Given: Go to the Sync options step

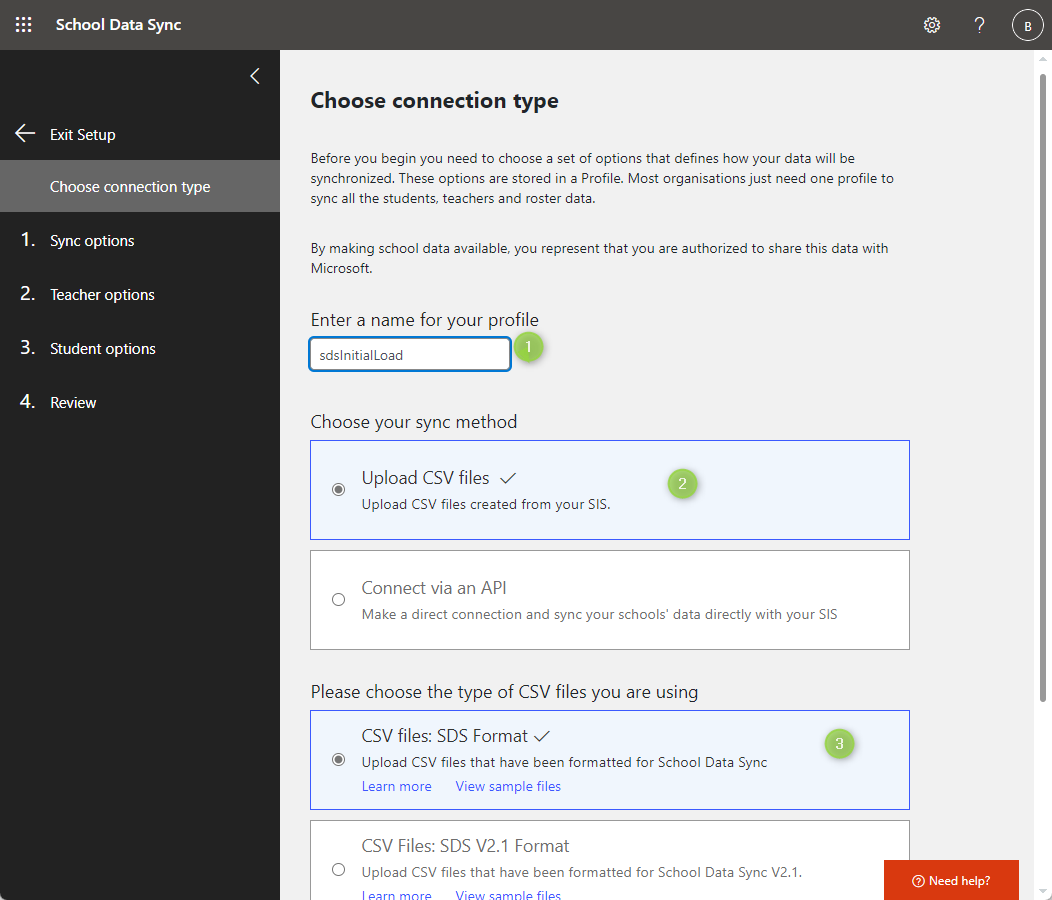Looking at the screenshot, I should [x=90, y=240].
